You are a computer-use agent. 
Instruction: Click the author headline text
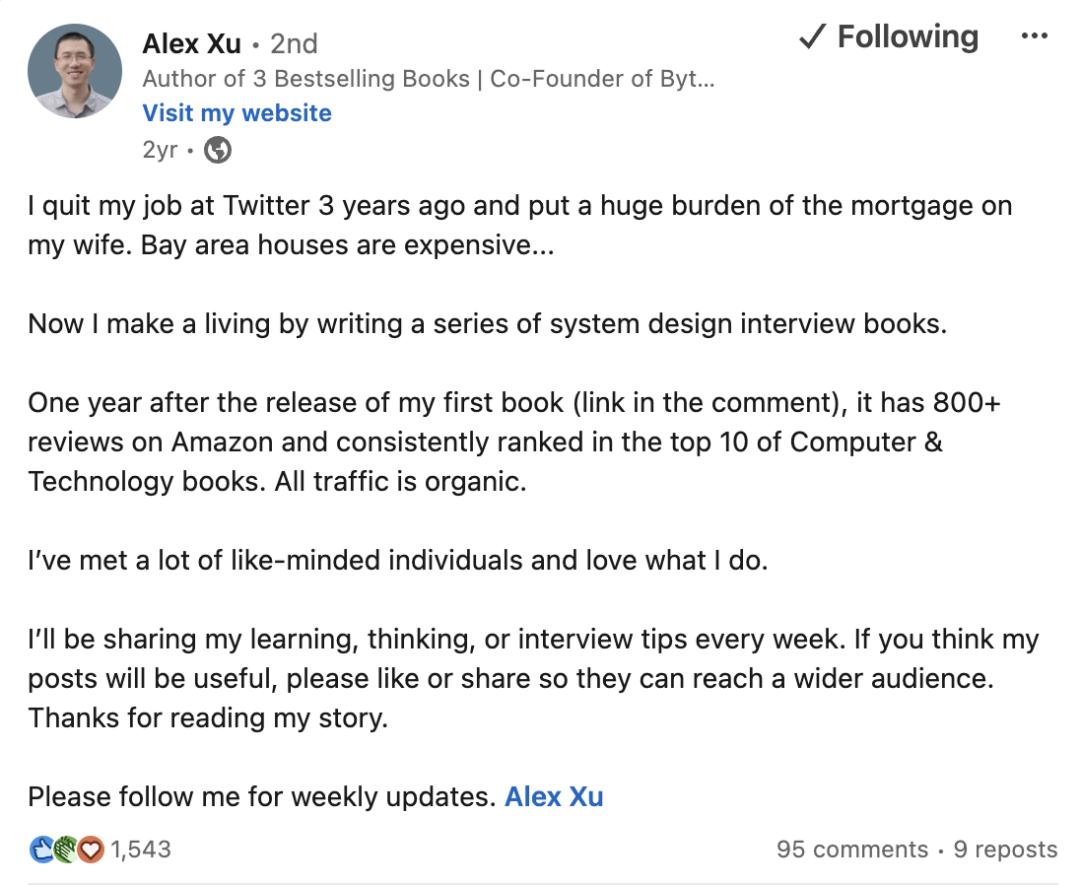tap(428, 79)
